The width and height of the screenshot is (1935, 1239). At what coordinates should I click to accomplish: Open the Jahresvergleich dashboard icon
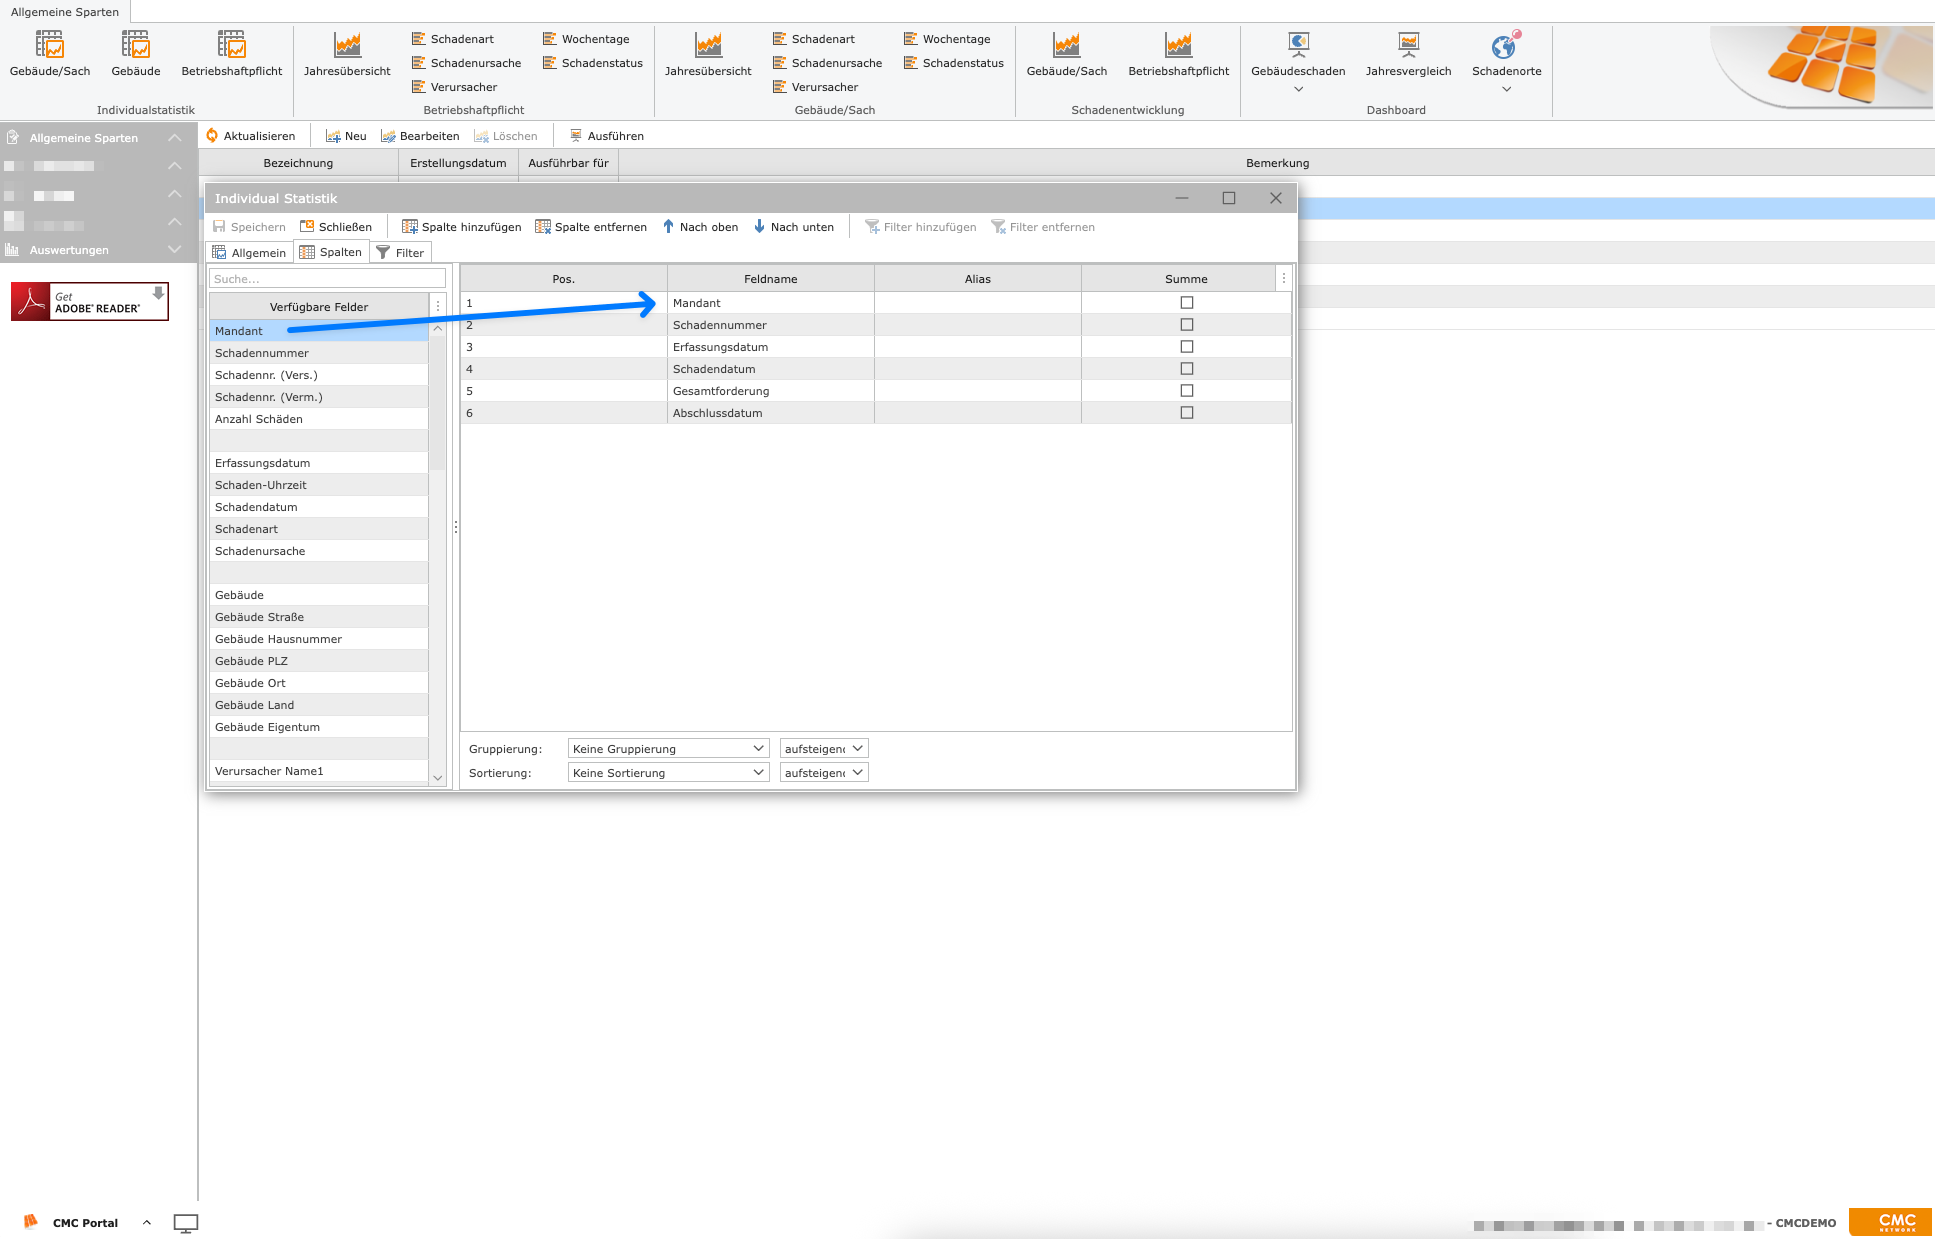click(1408, 46)
